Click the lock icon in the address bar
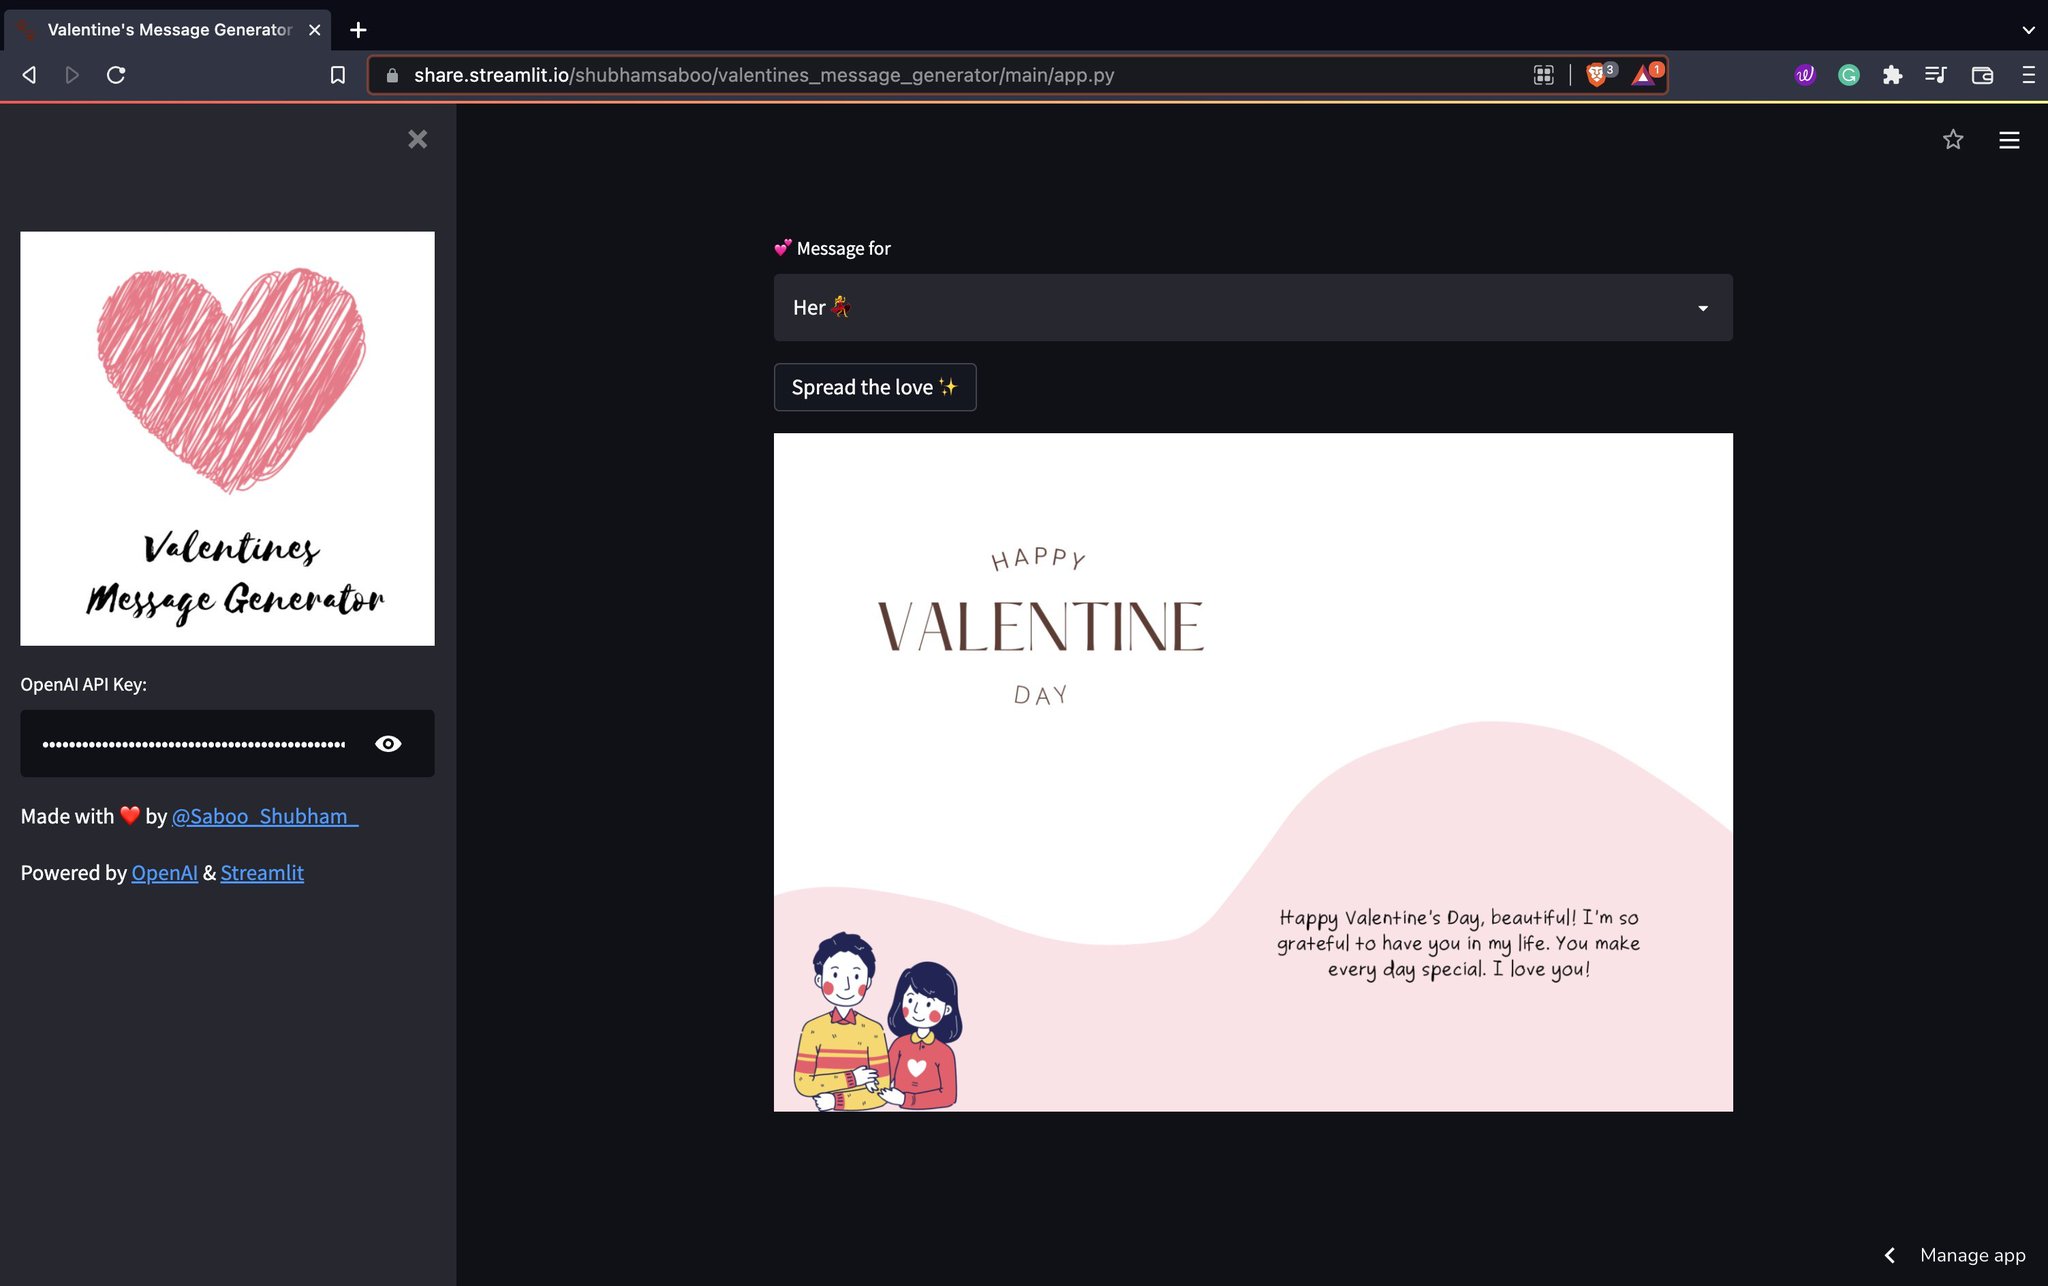The height and width of the screenshot is (1286, 2048). pos(392,75)
